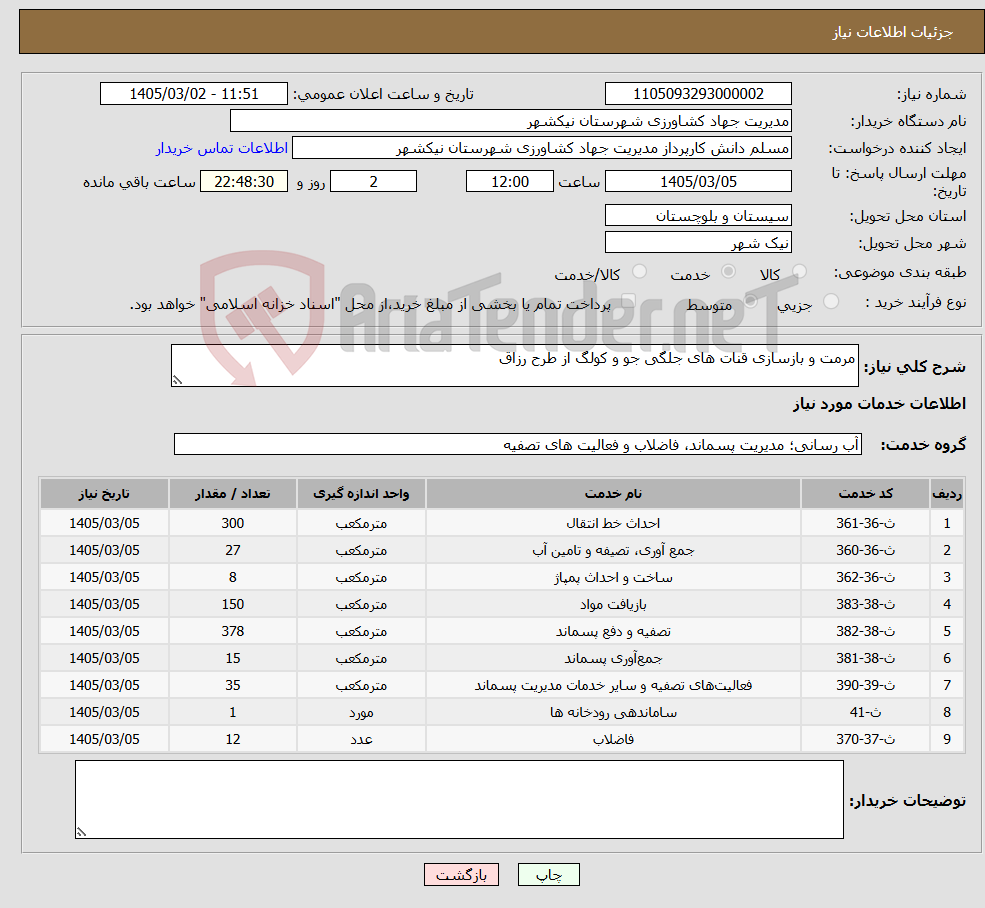Click the page header جزئیات اطلاعات نیاز
This screenshot has width=985, height=908.
tap(893, 32)
